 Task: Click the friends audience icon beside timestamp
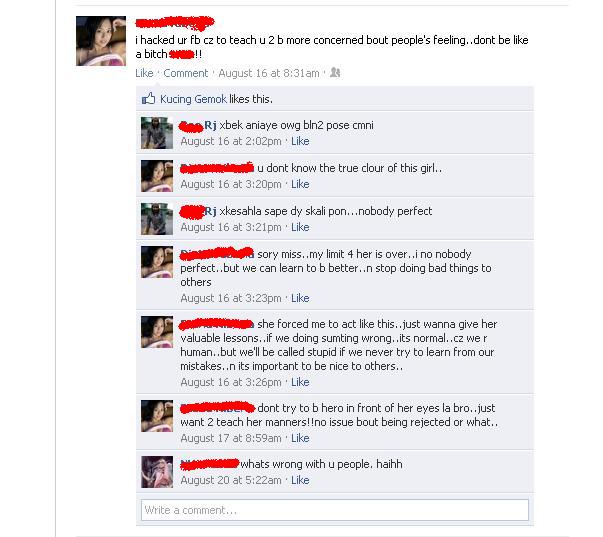pos(335,73)
